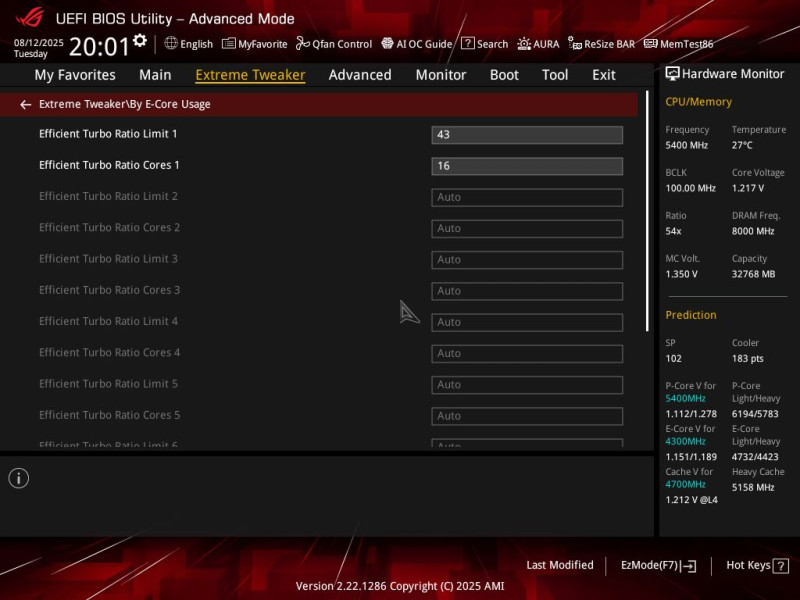
Task: Open the Exit tab
Action: click(604, 75)
